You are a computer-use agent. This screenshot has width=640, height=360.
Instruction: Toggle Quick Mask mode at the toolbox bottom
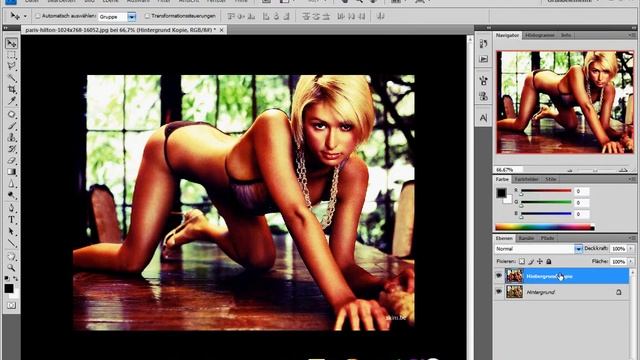[x=11, y=305]
